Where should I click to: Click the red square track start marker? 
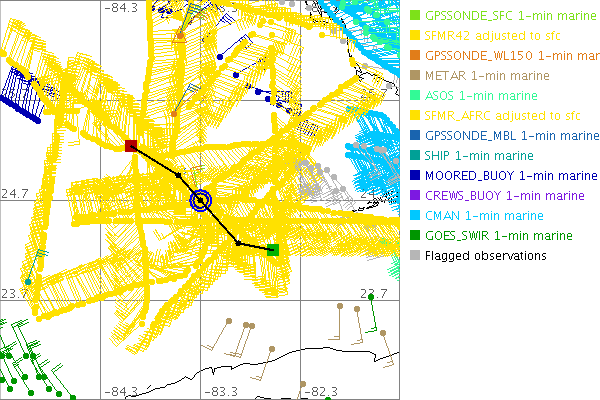(131, 146)
